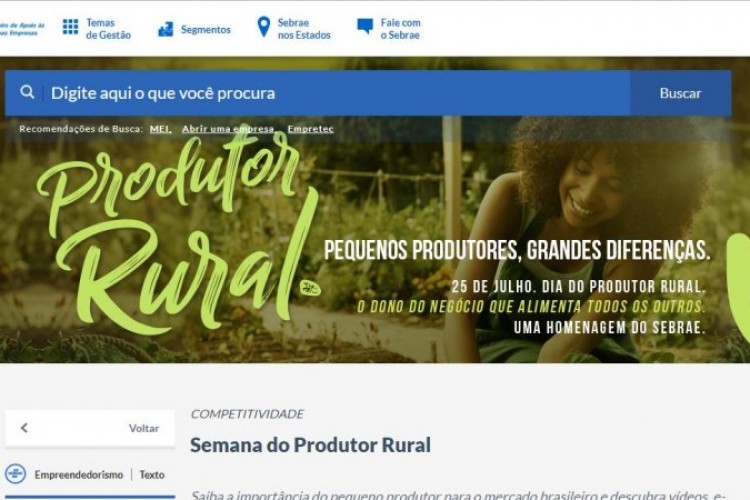Image resolution: width=750 pixels, height=500 pixels.
Task: Open the Segmentos menu item
Action: click(x=206, y=30)
